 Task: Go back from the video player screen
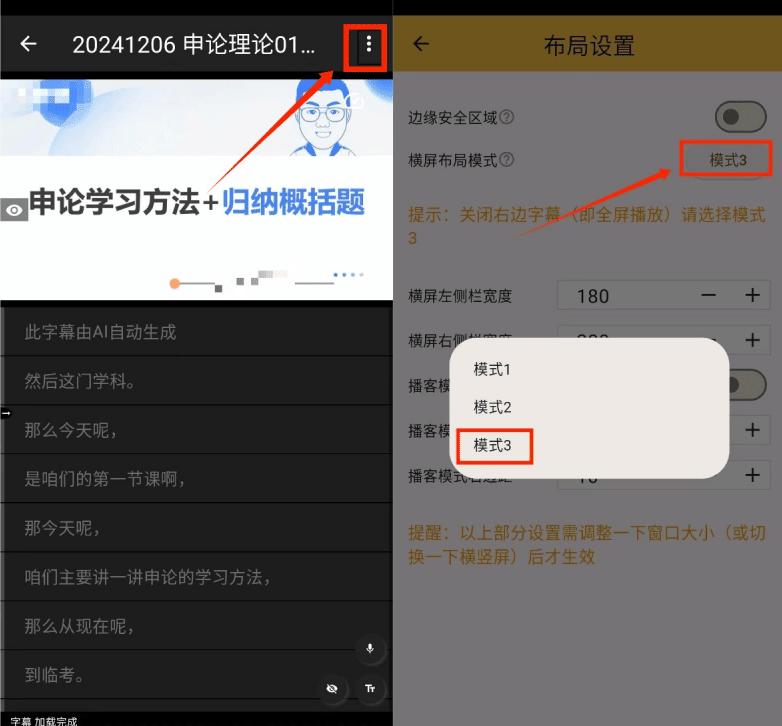click(x=29, y=44)
